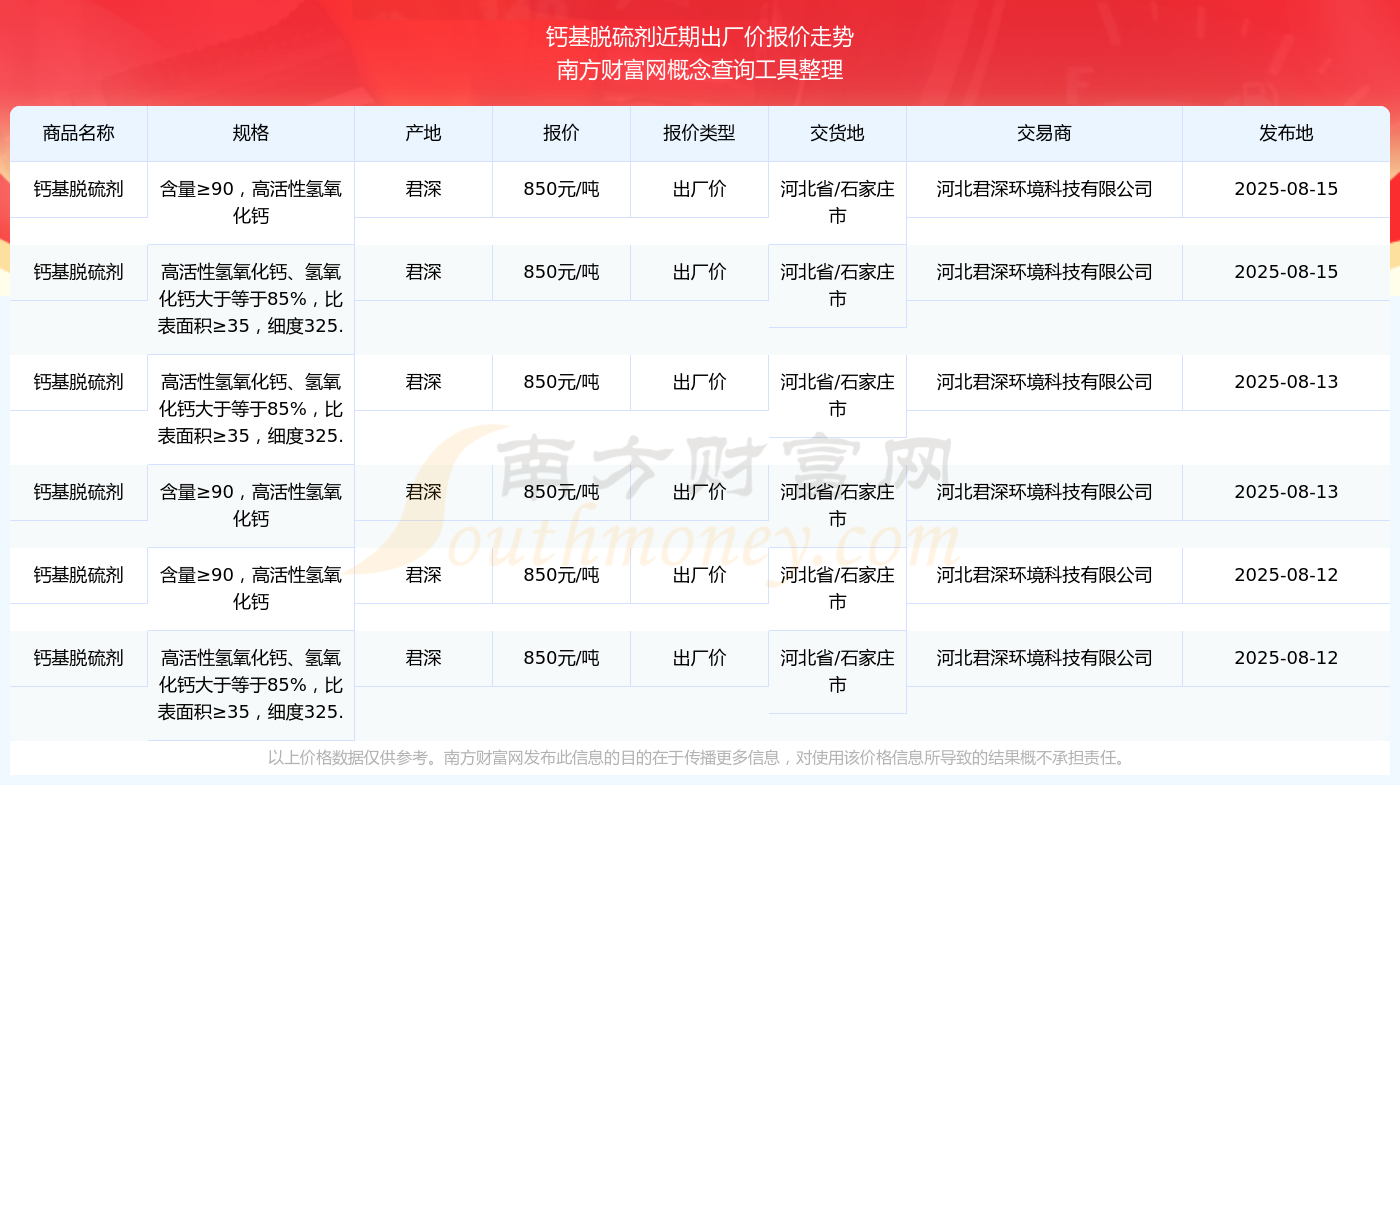1400x1205 pixels.
Task: Click date 2025-08-13 in the 细度325 row
Action: pos(1286,382)
